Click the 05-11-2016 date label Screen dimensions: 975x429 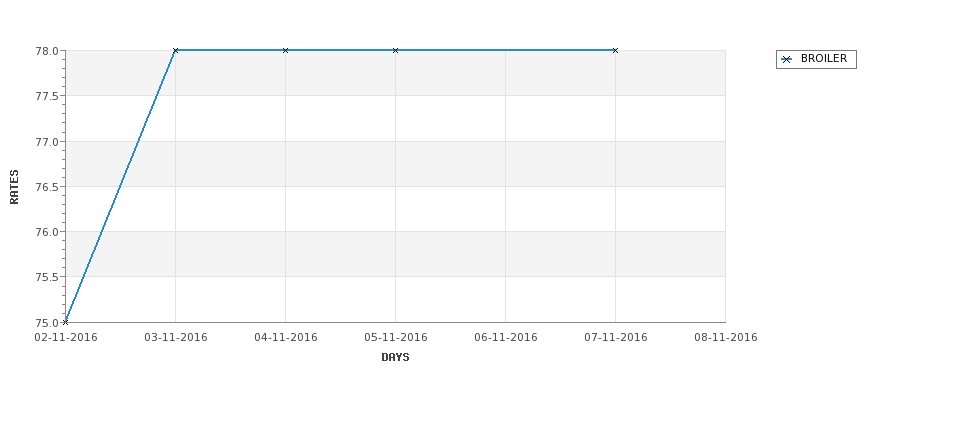[395, 338]
